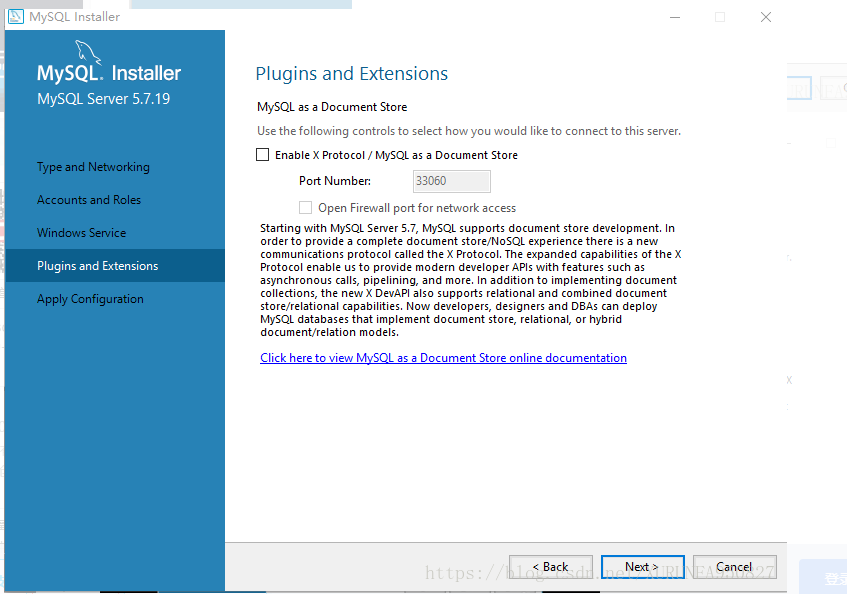Open the Document Store online documentation link

[x=443, y=358]
